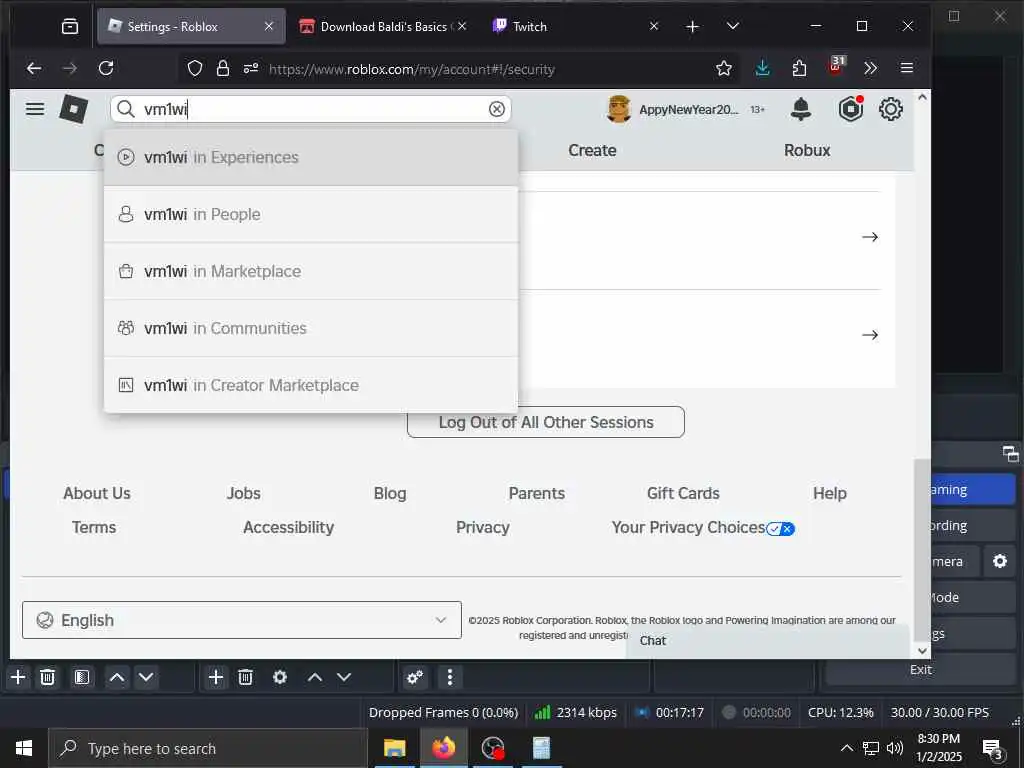The height and width of the screenshot is (768, 1024).
Task: Open the Accessibility footer link
Action: [x=288, y=528]
